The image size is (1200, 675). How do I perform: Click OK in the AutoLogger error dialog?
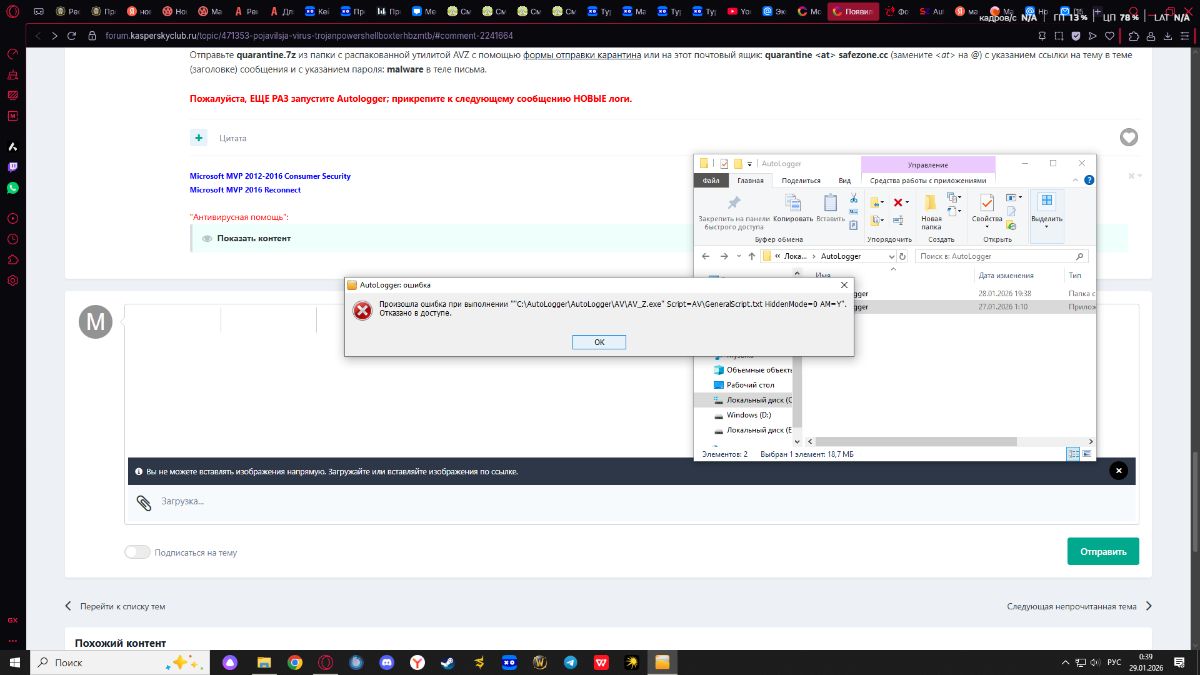(599, 342)
